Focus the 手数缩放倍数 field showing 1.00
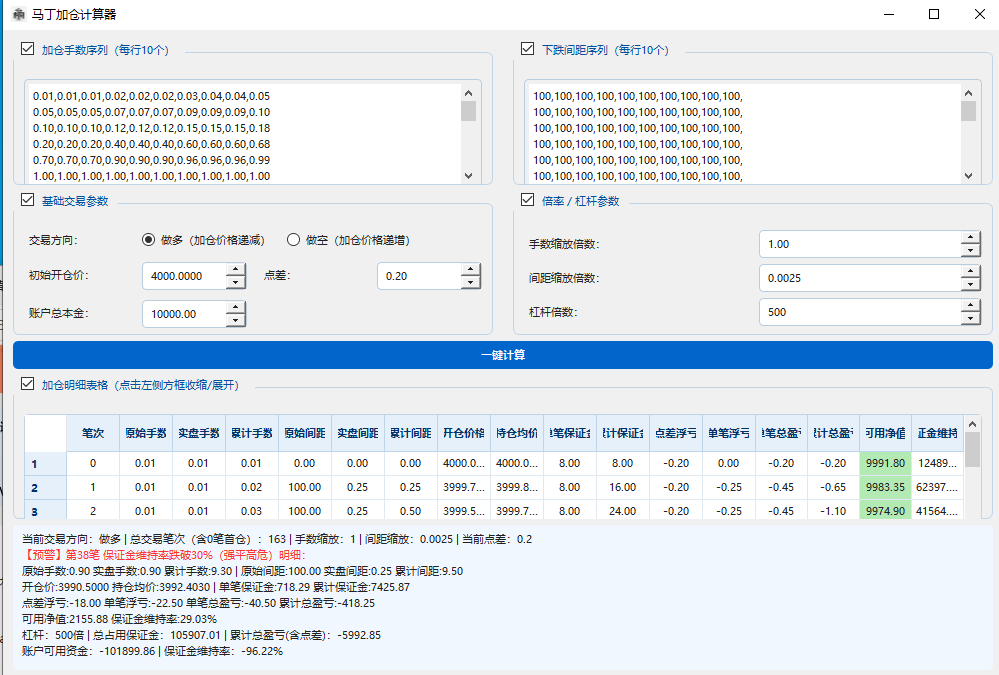The height and width of the screenshot is (675, 999). (x=860, y=244)
